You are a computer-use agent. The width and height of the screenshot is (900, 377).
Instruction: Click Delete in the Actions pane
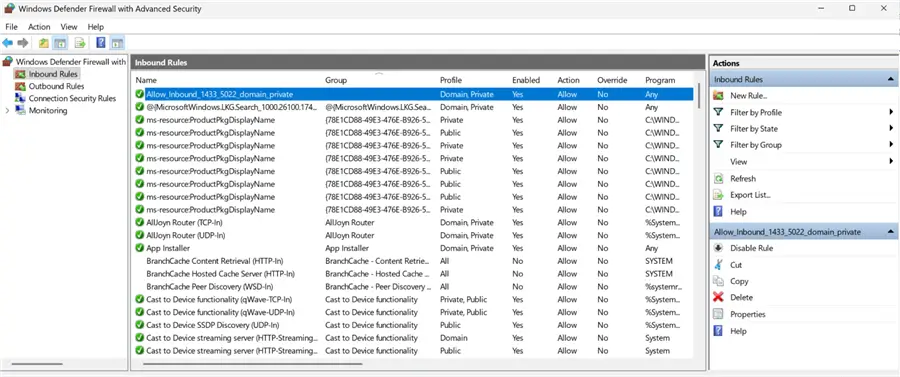[x=741, y=297]
